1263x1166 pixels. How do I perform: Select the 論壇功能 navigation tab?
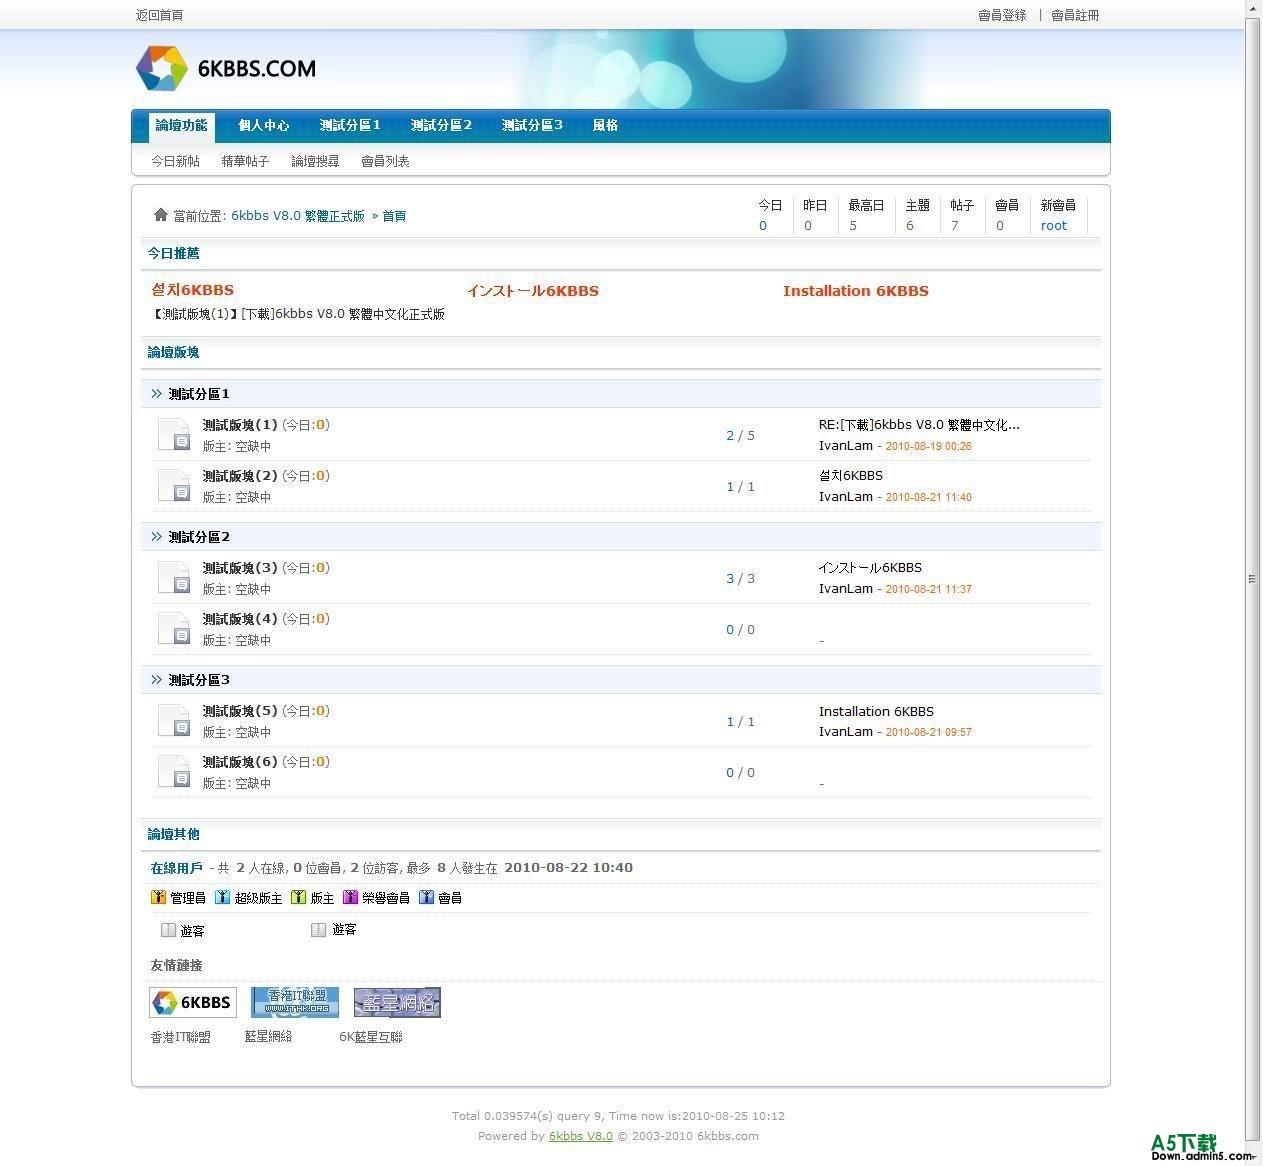181,126
